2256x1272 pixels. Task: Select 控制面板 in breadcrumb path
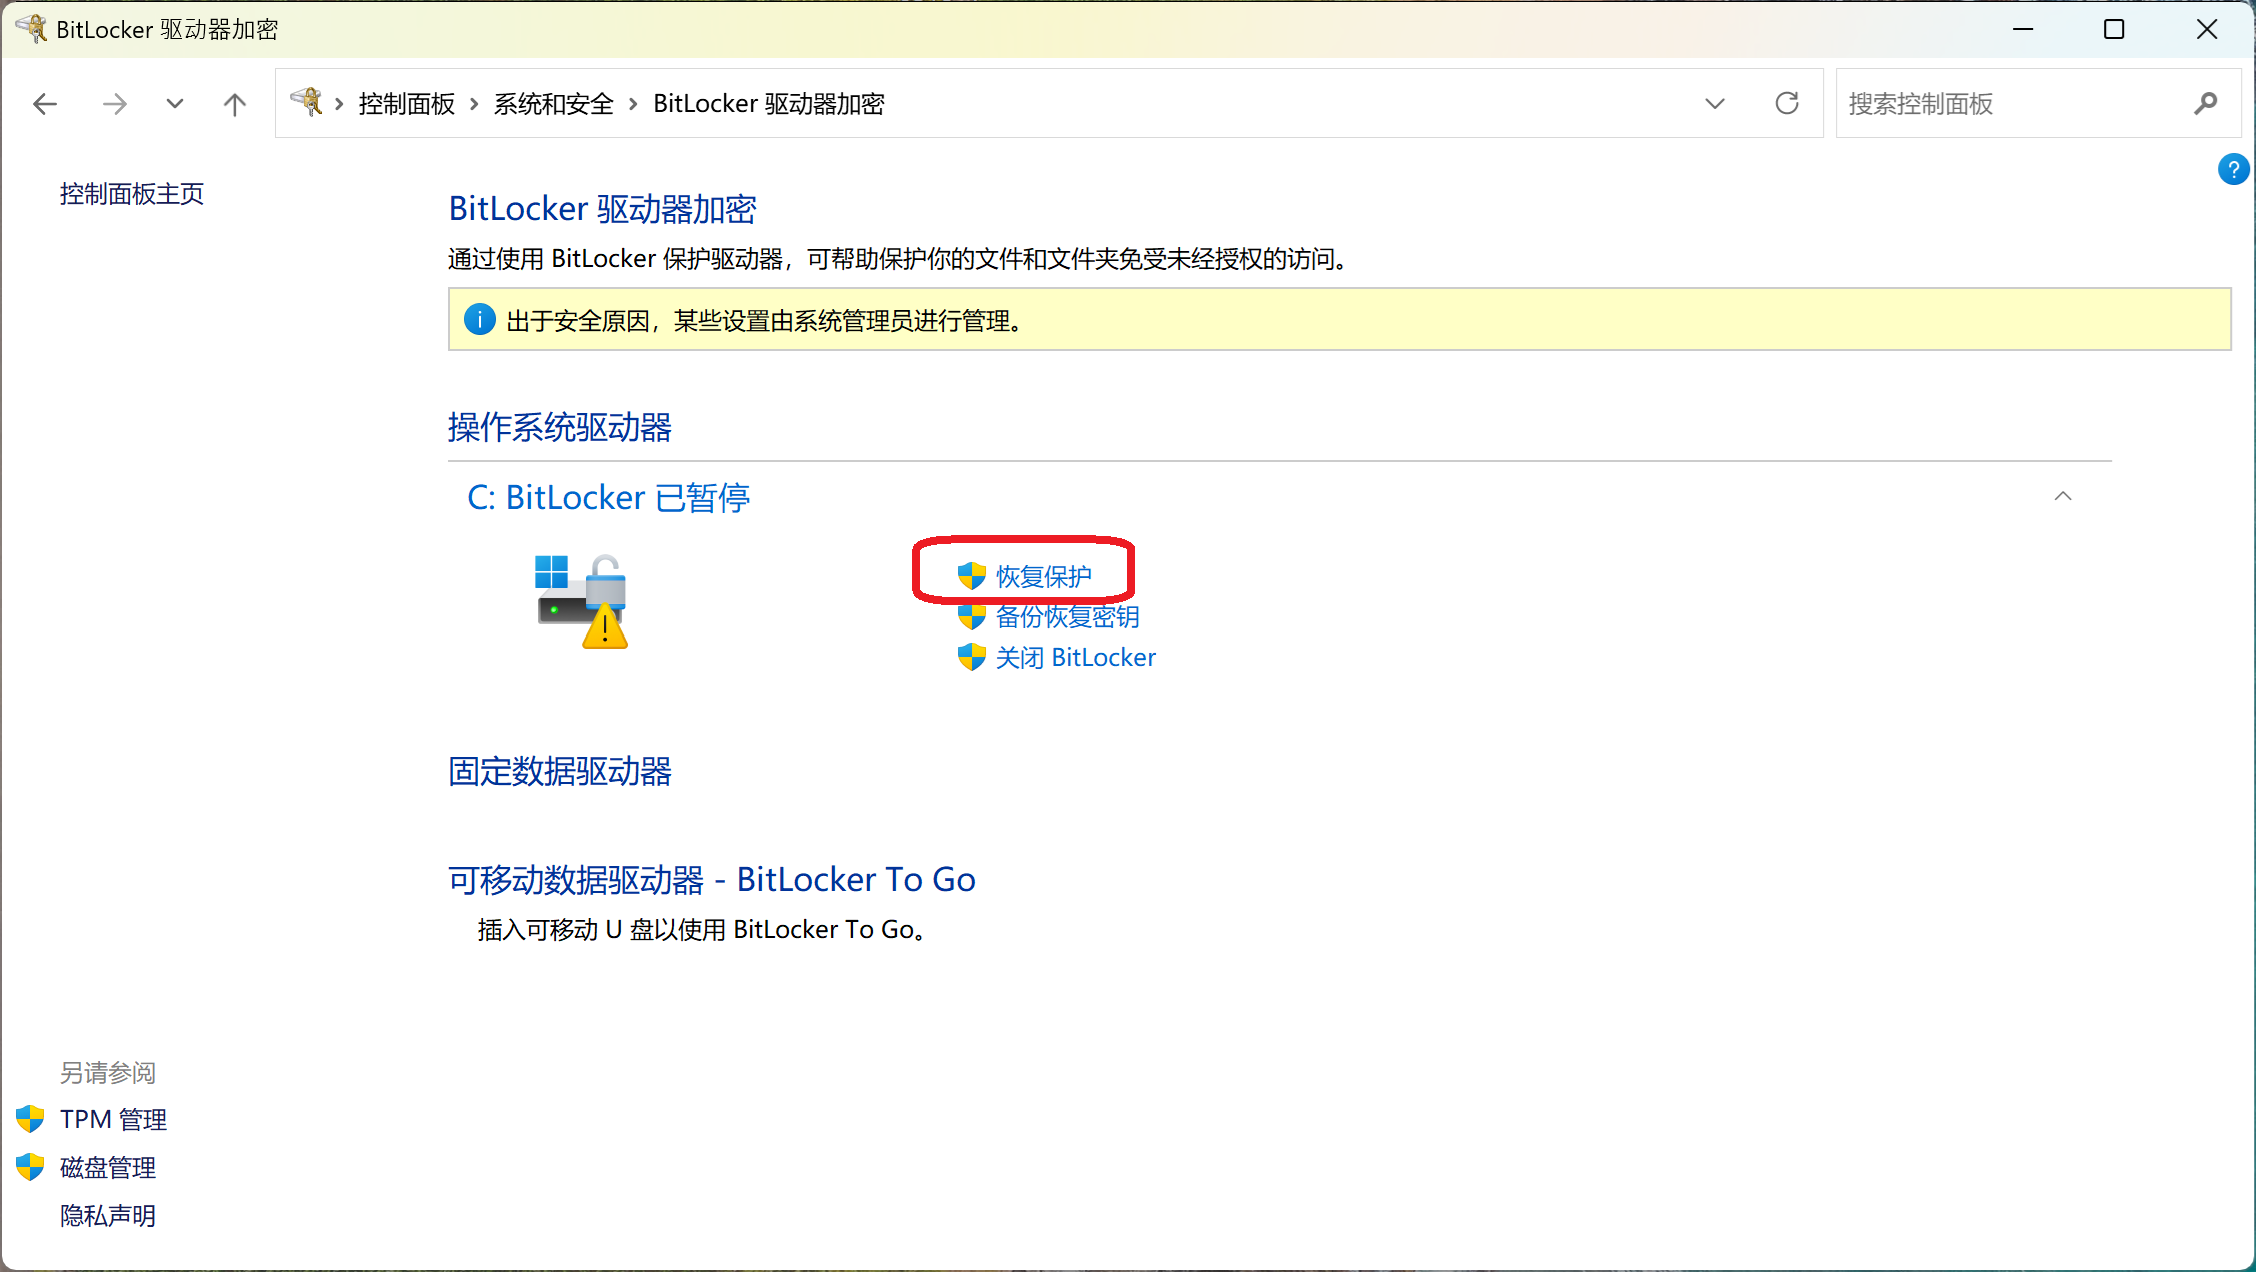407,104
